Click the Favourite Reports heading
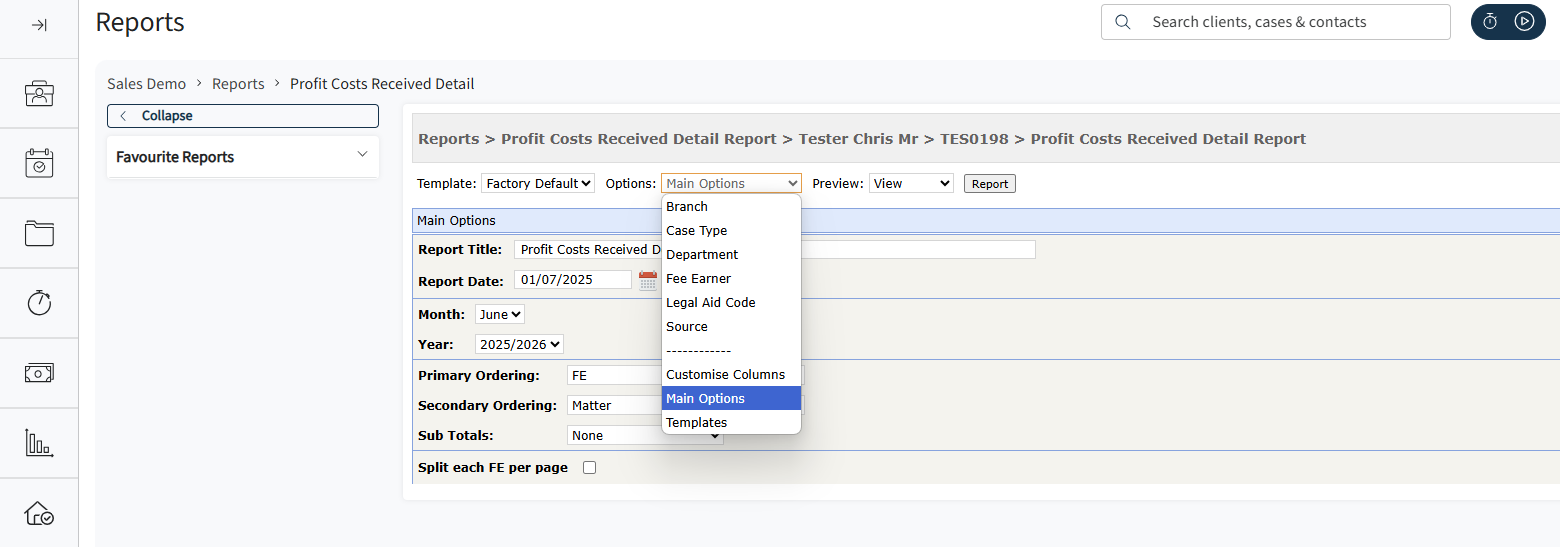The image size is (1560, 547). pyautogui.click(x=175, y=157)
